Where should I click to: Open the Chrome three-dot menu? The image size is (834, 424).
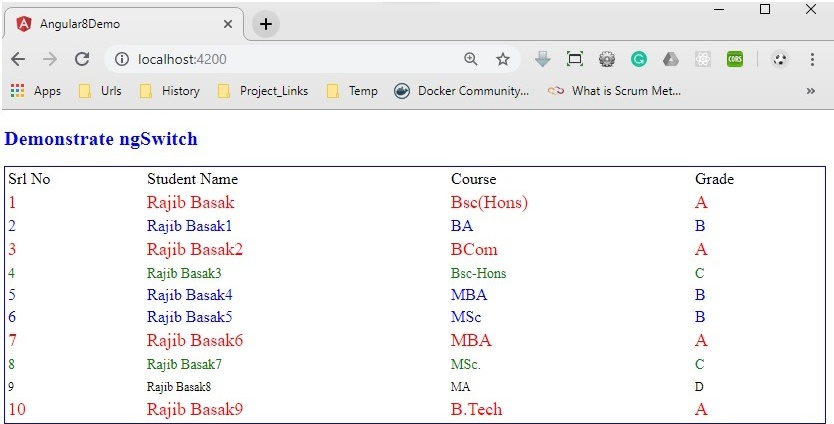[x=813, y=59]
